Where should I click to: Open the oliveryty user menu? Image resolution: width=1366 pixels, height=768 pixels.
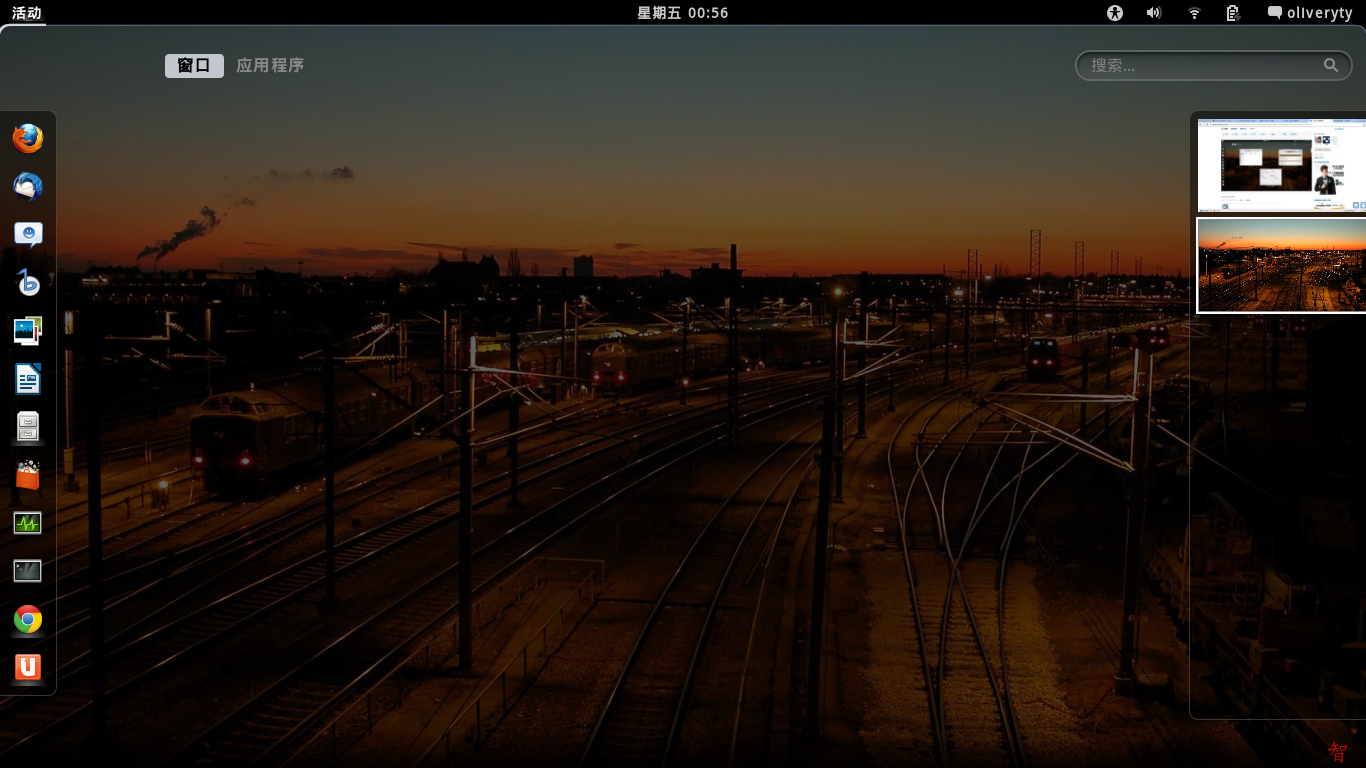[x=1310, y=13]
